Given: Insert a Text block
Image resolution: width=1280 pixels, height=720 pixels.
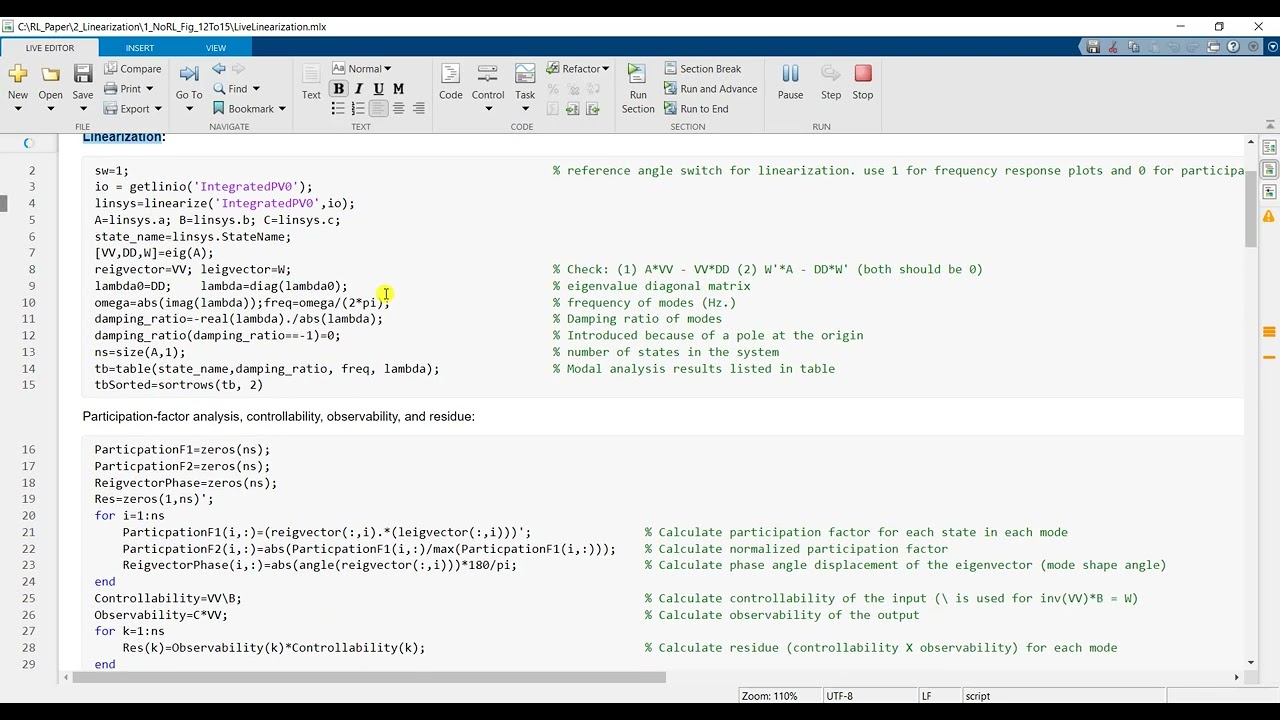Looking at the screenshot, I should click(x=311, y=82).
